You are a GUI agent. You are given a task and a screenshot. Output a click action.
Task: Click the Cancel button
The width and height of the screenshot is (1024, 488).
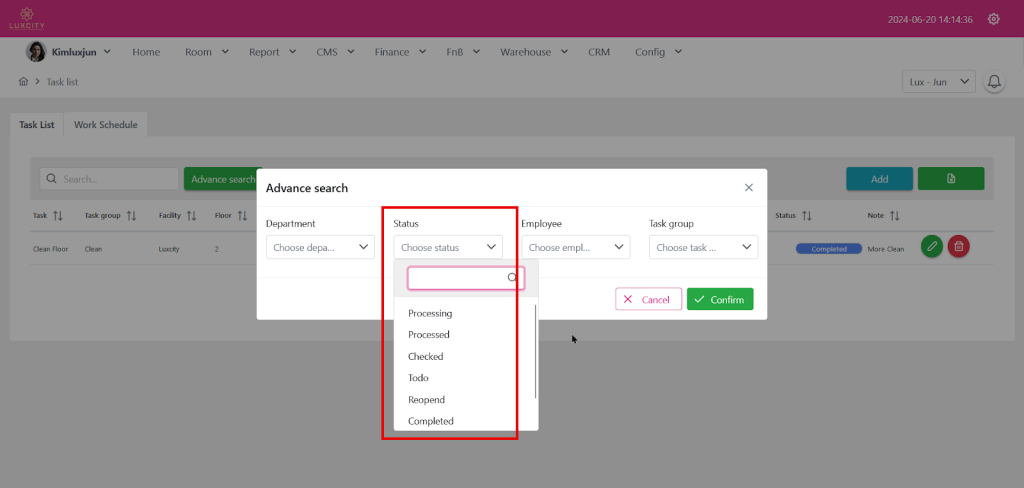[x=648, y=299]
